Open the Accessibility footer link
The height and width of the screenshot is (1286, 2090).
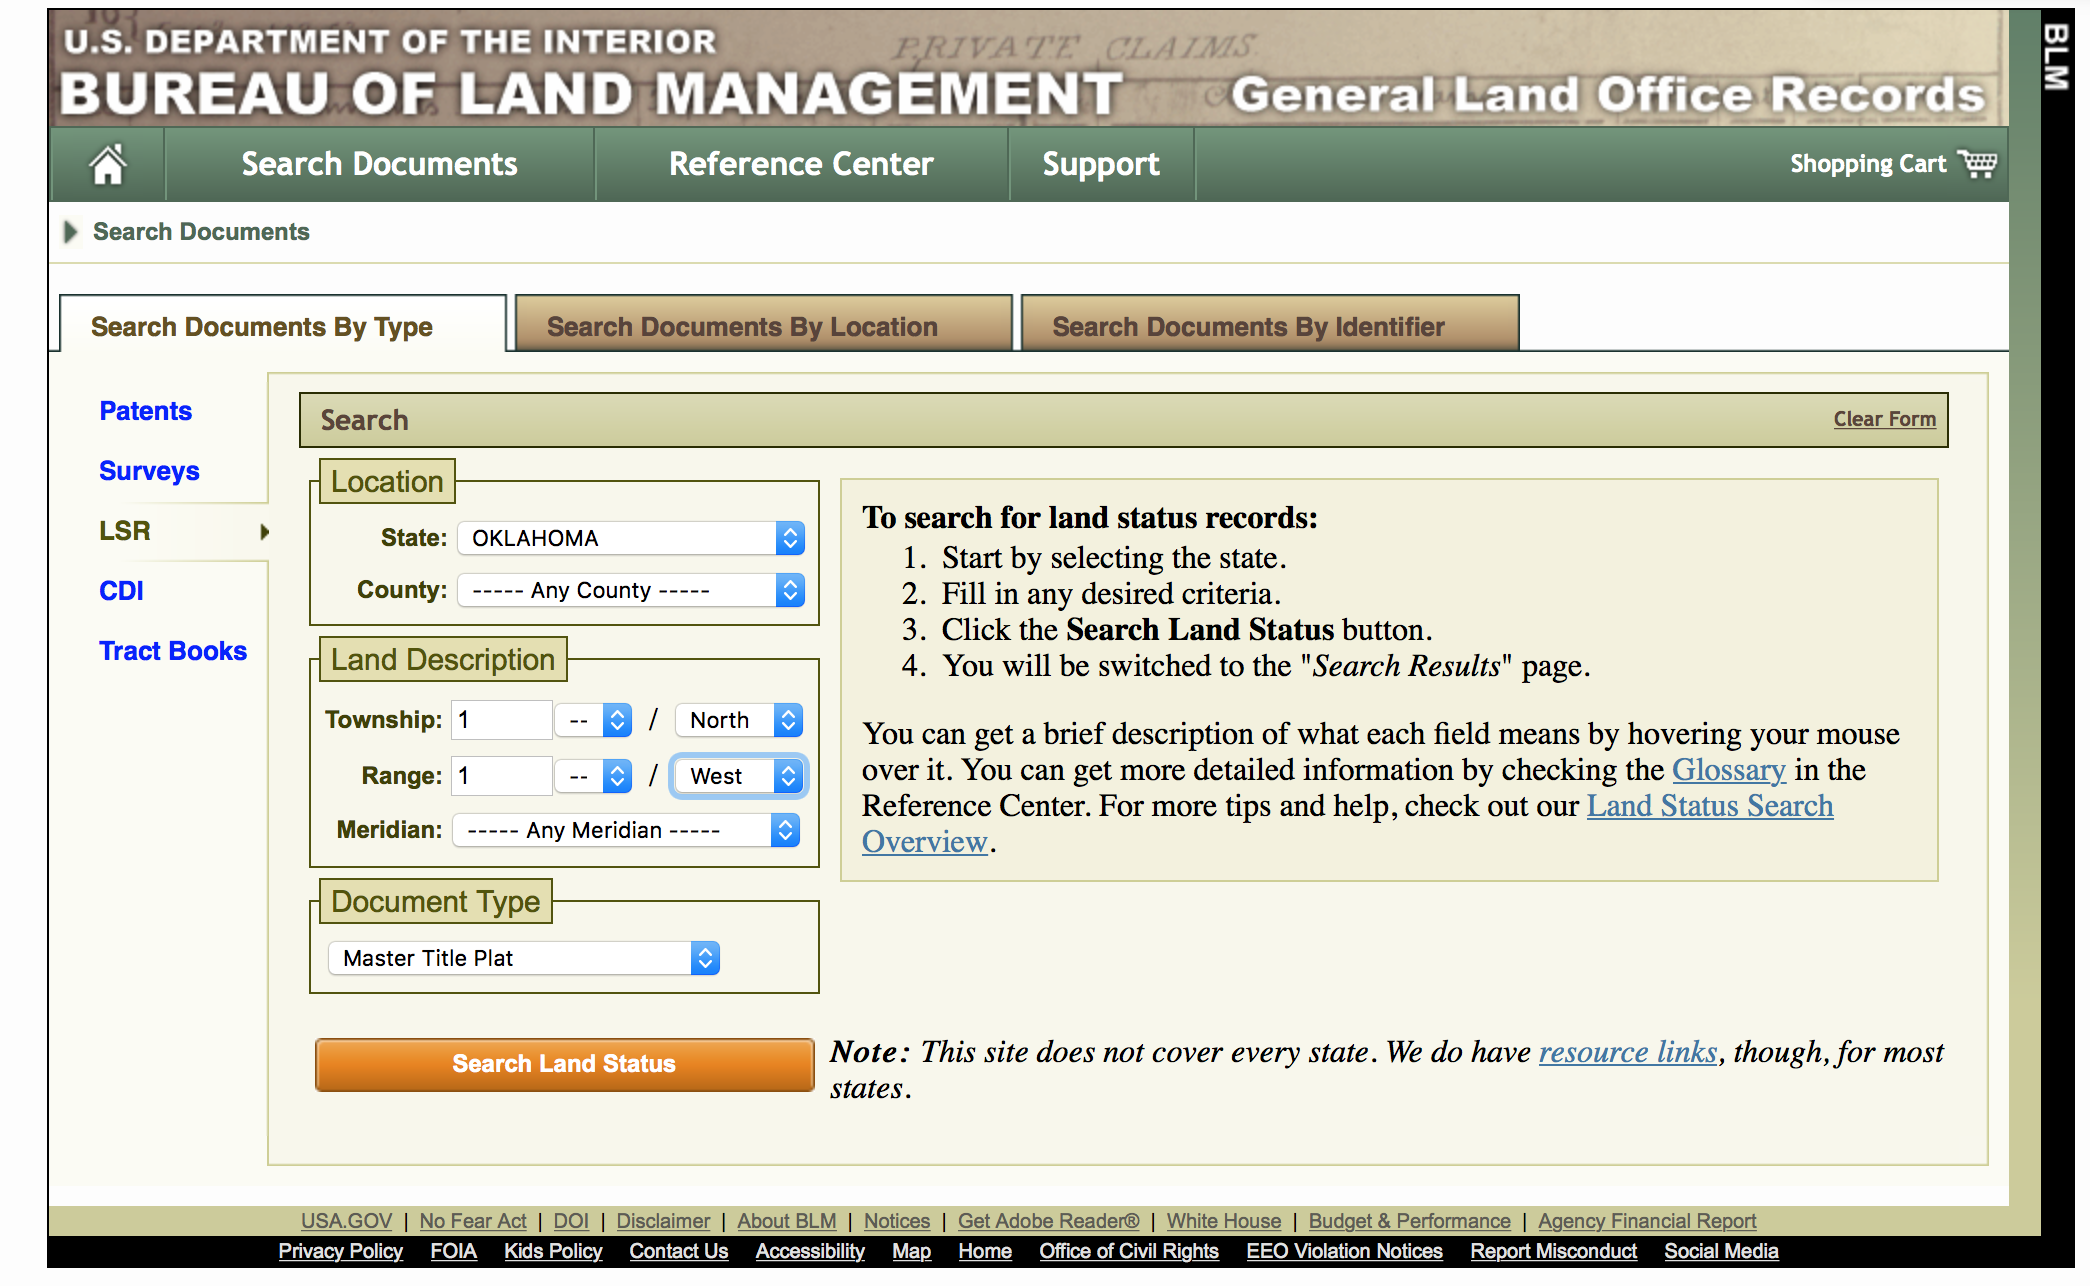[x=810, y=1251]
